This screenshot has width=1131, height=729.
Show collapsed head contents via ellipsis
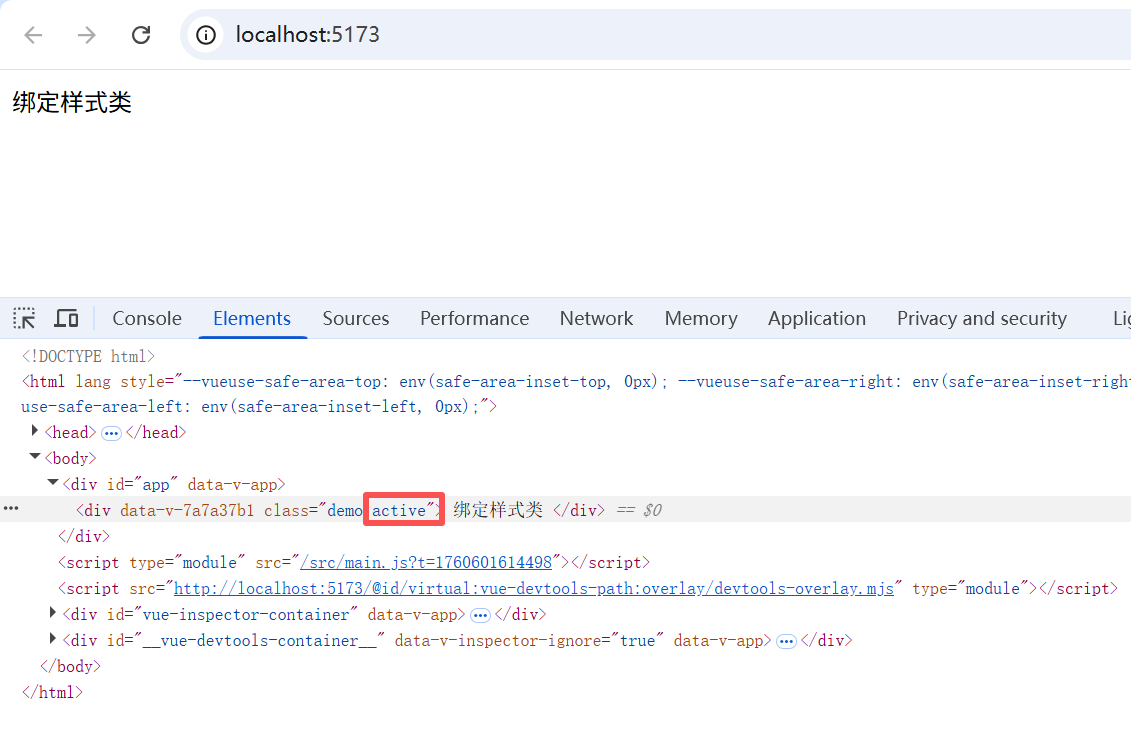pos(111,433)
